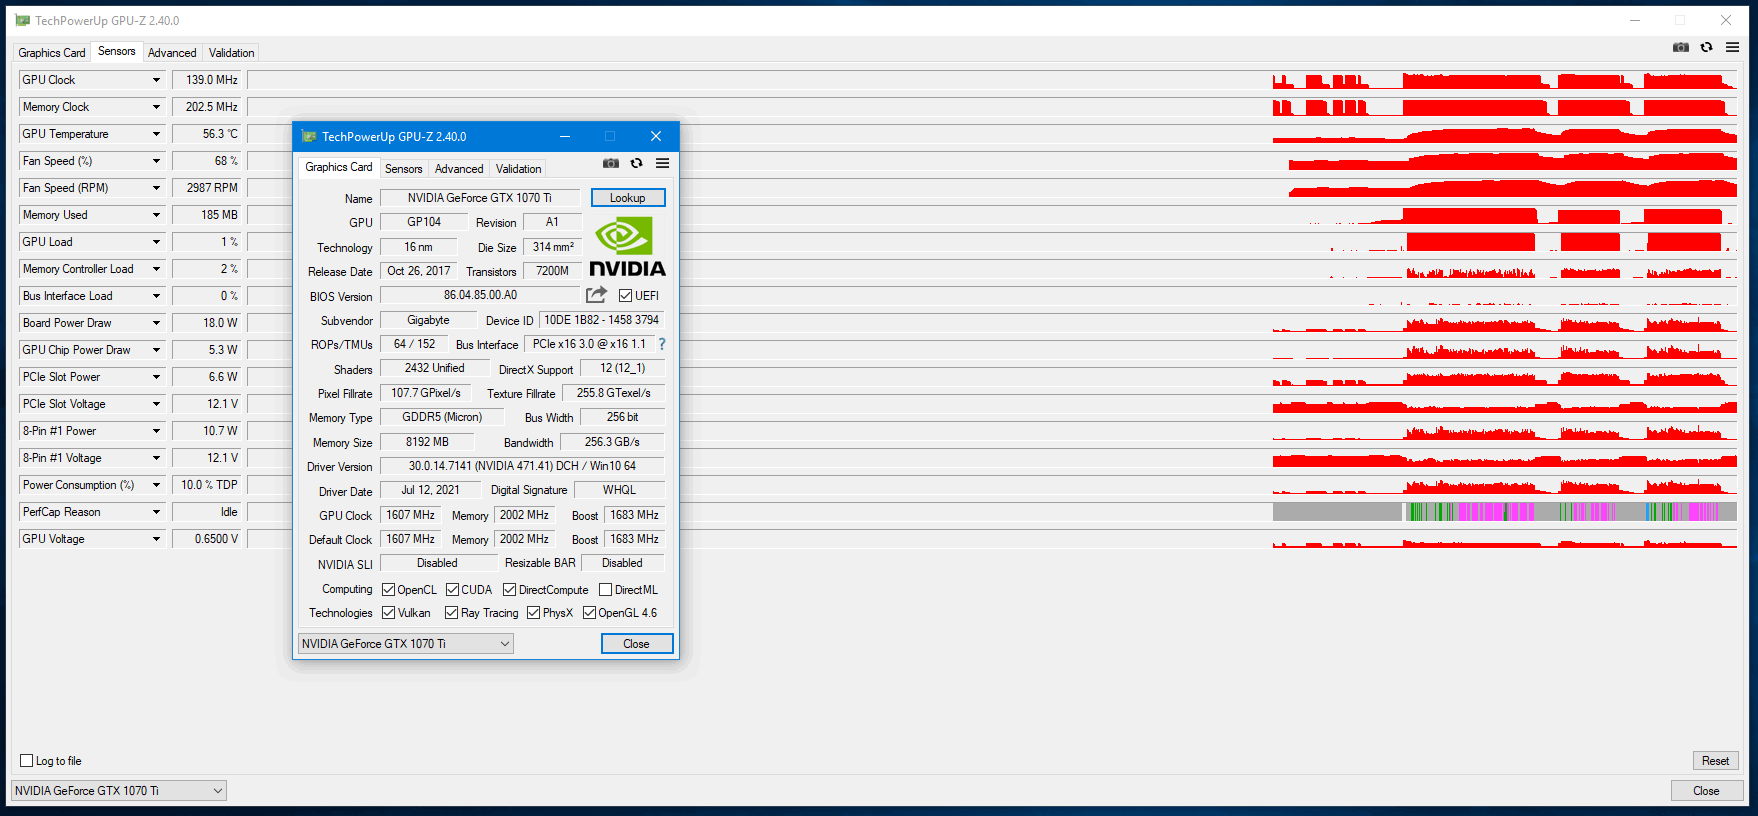Click the Subvendor Gigabyte field
This screenshot has width=1758, height=816.
(428, 320)
